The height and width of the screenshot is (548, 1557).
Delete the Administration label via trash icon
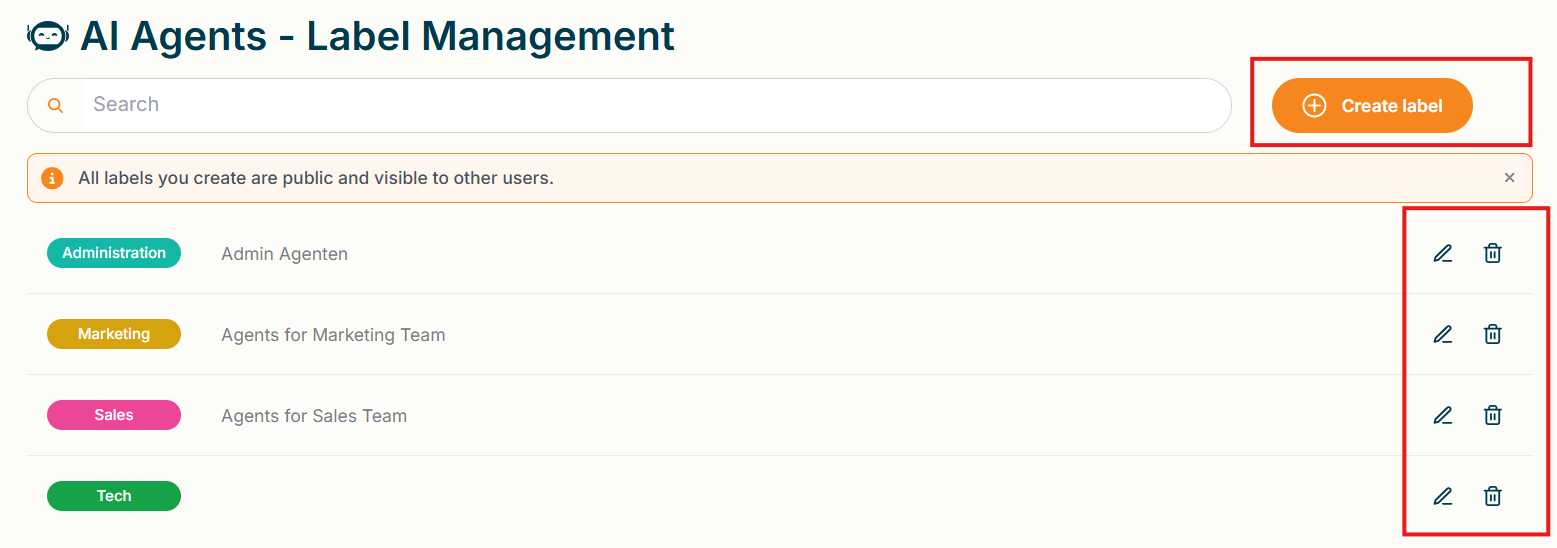click(1492, 253)
